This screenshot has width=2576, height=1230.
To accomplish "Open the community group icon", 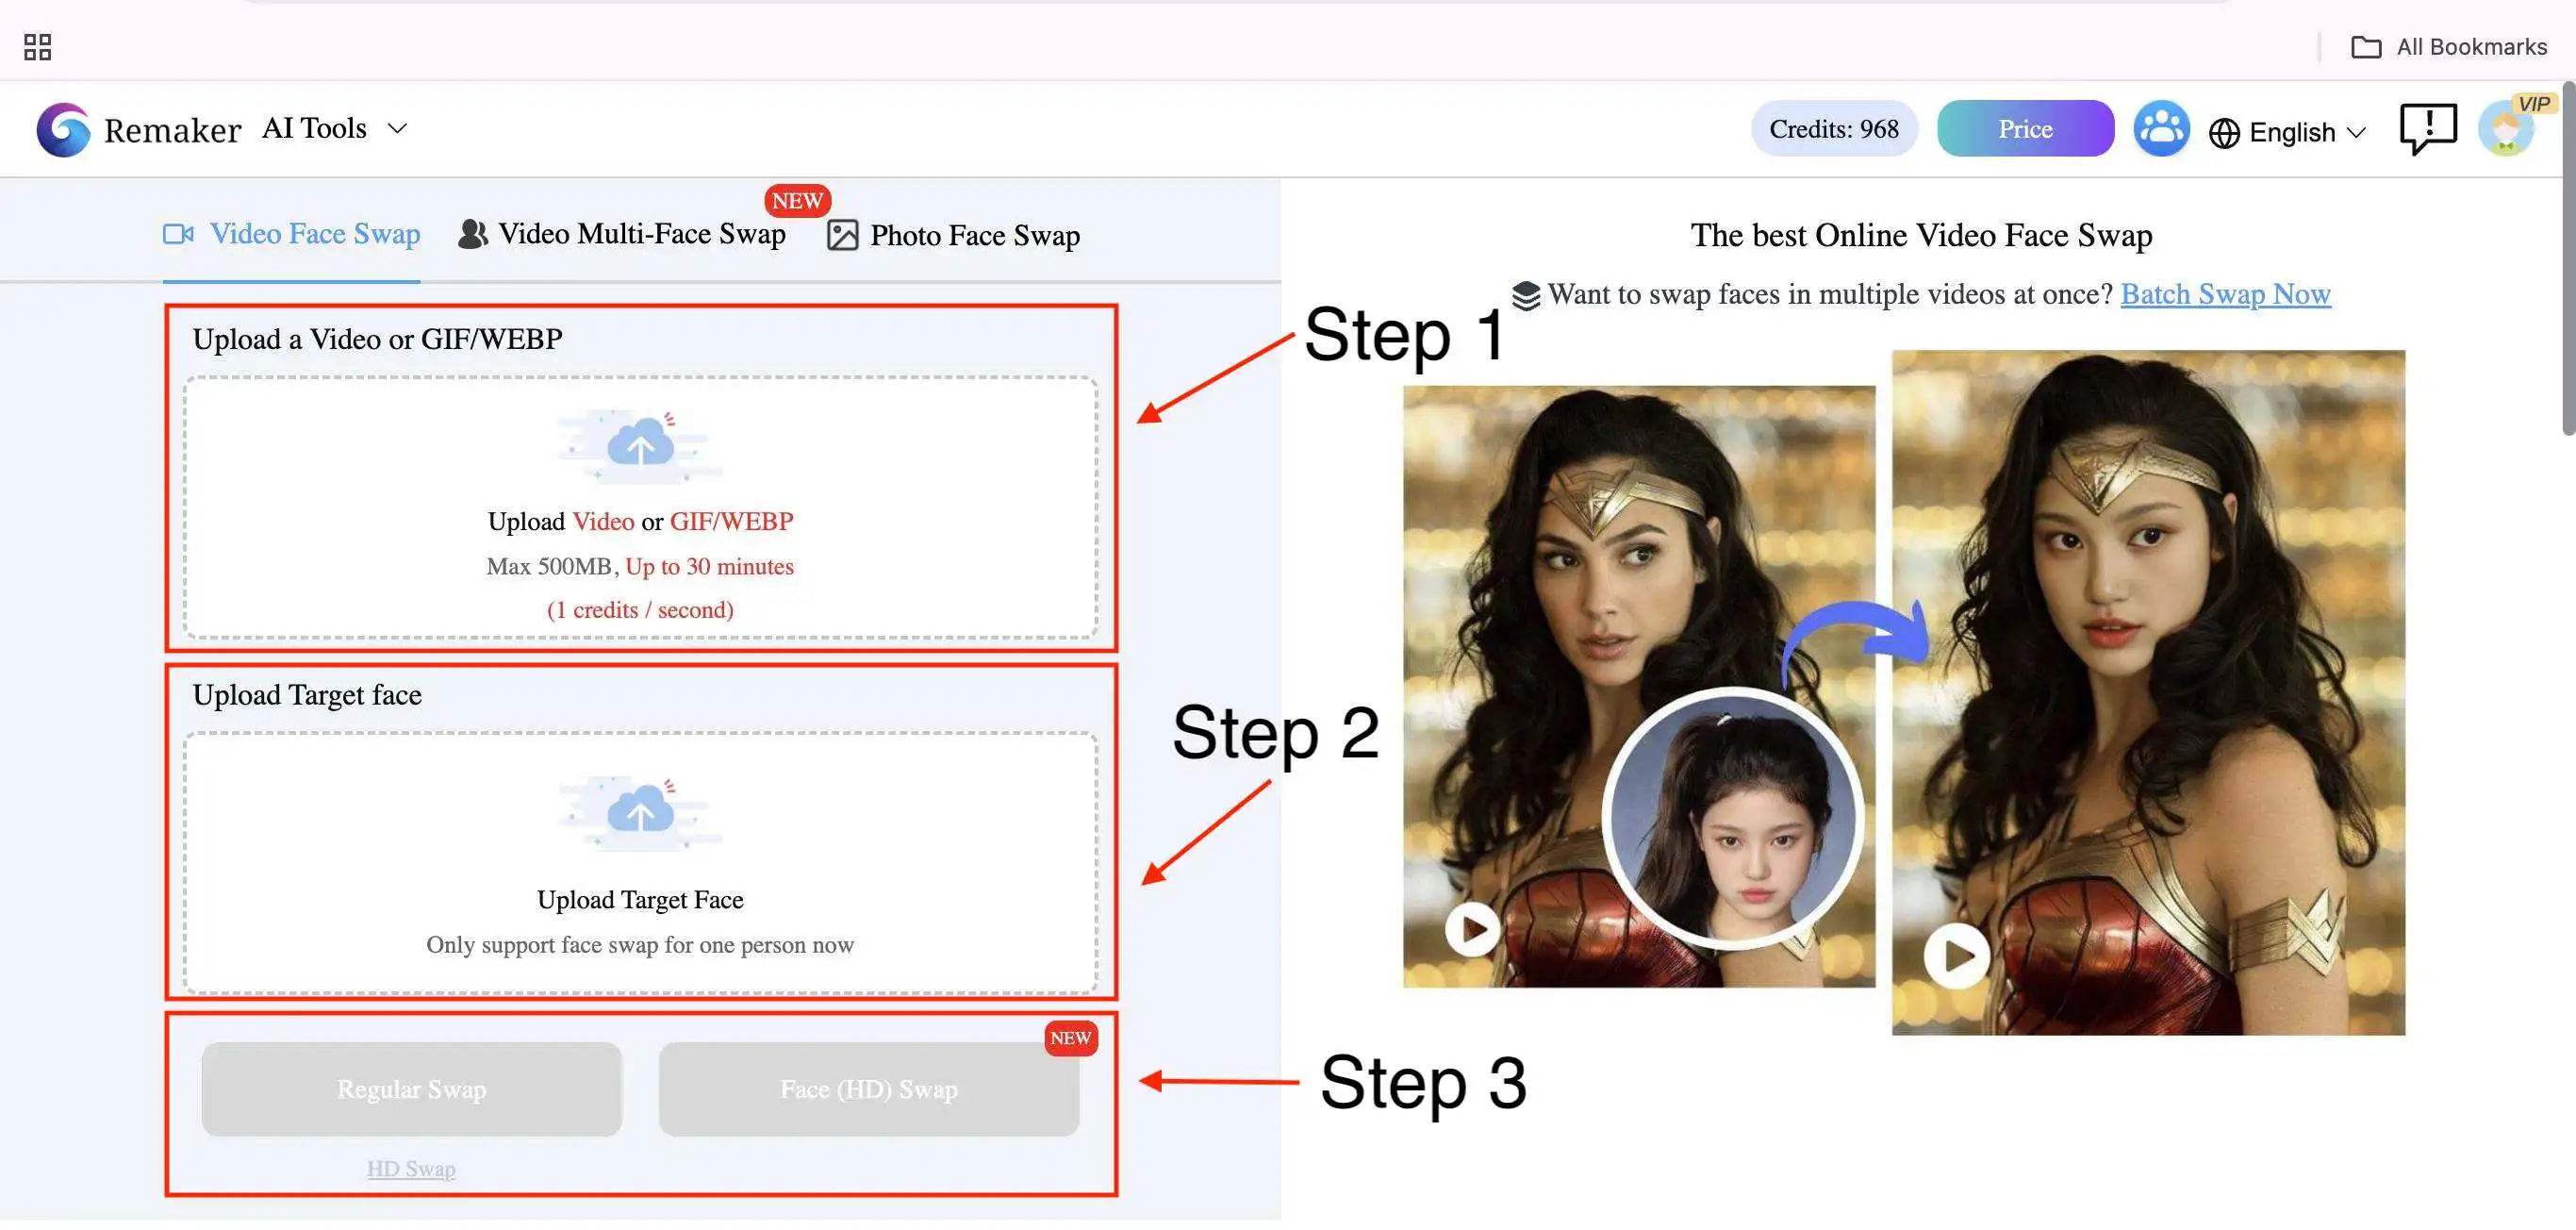I will [2161, 129].
